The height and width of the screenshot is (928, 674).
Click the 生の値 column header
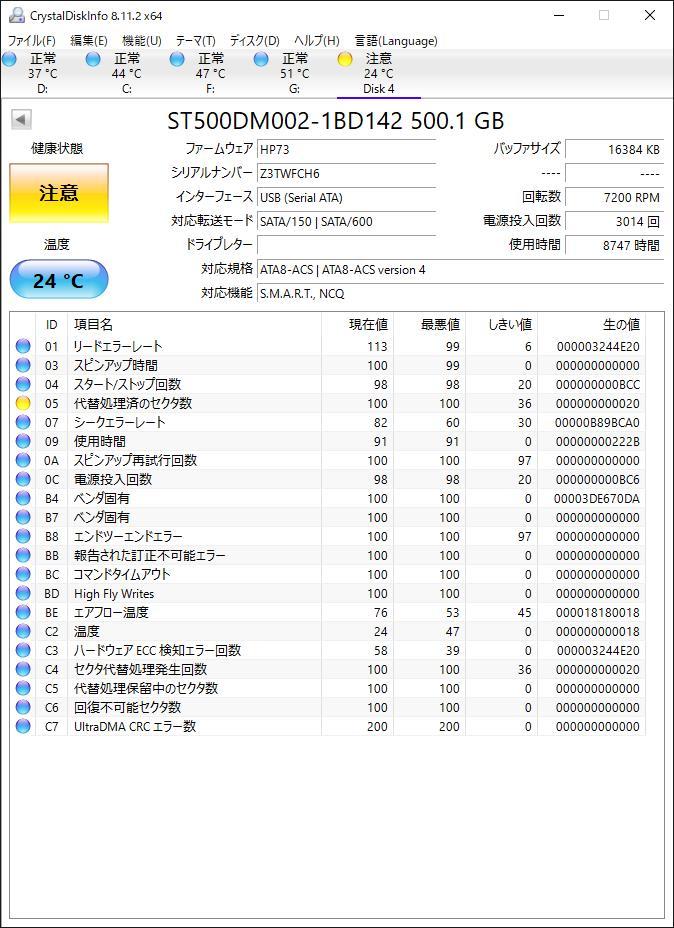pyautogui.click(x=592, y=324)
